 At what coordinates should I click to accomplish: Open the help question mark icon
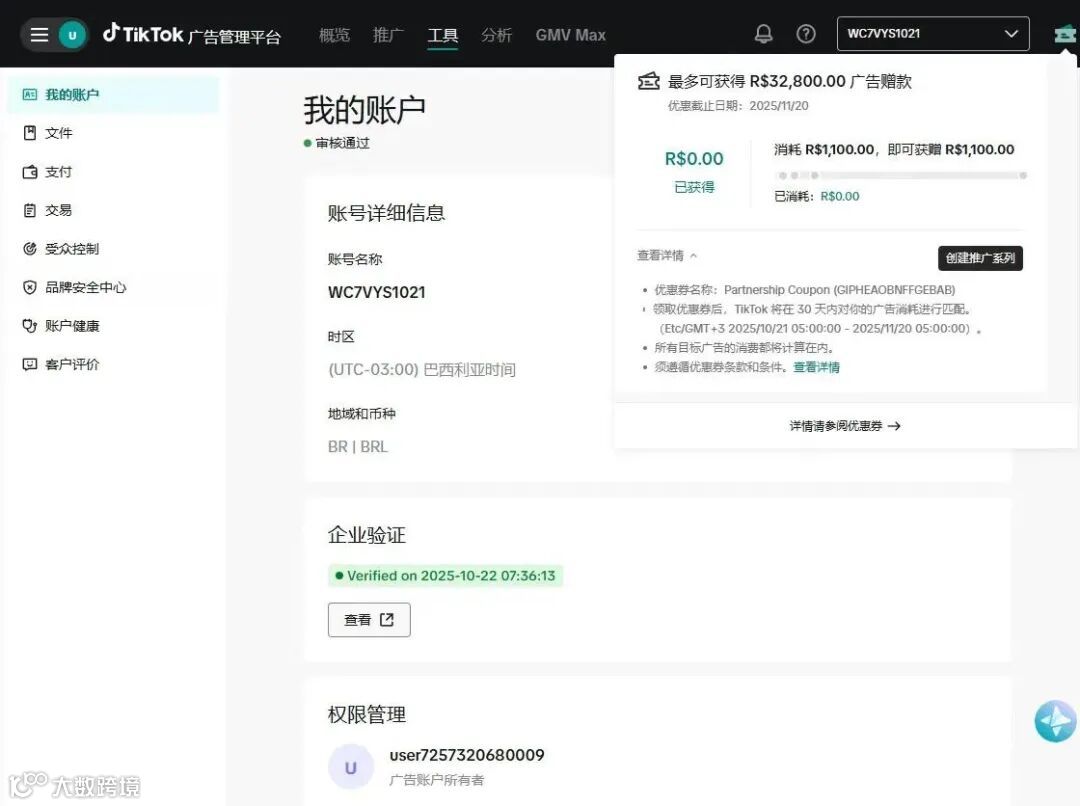[x=805, y=34]
